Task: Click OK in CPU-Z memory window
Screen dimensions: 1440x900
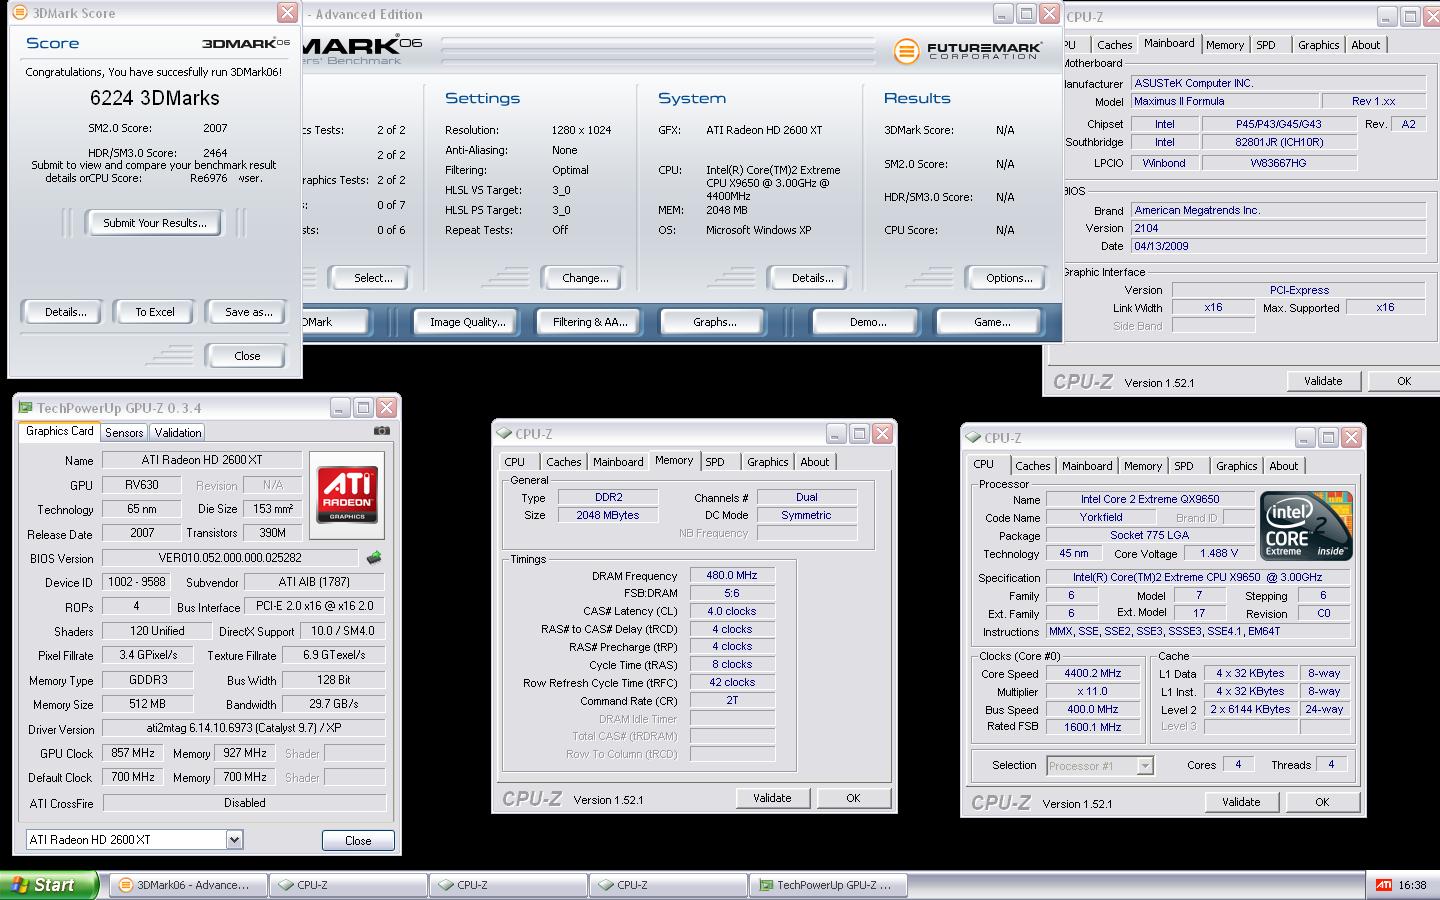Action: pos(853,798)
